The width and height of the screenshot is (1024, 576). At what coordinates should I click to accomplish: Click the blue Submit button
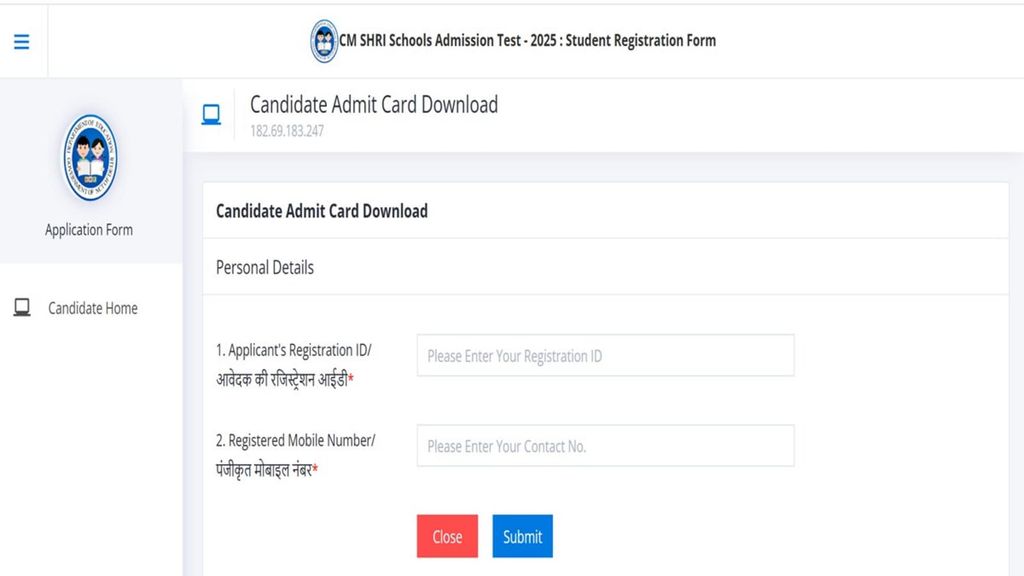(x=522, y=536)
